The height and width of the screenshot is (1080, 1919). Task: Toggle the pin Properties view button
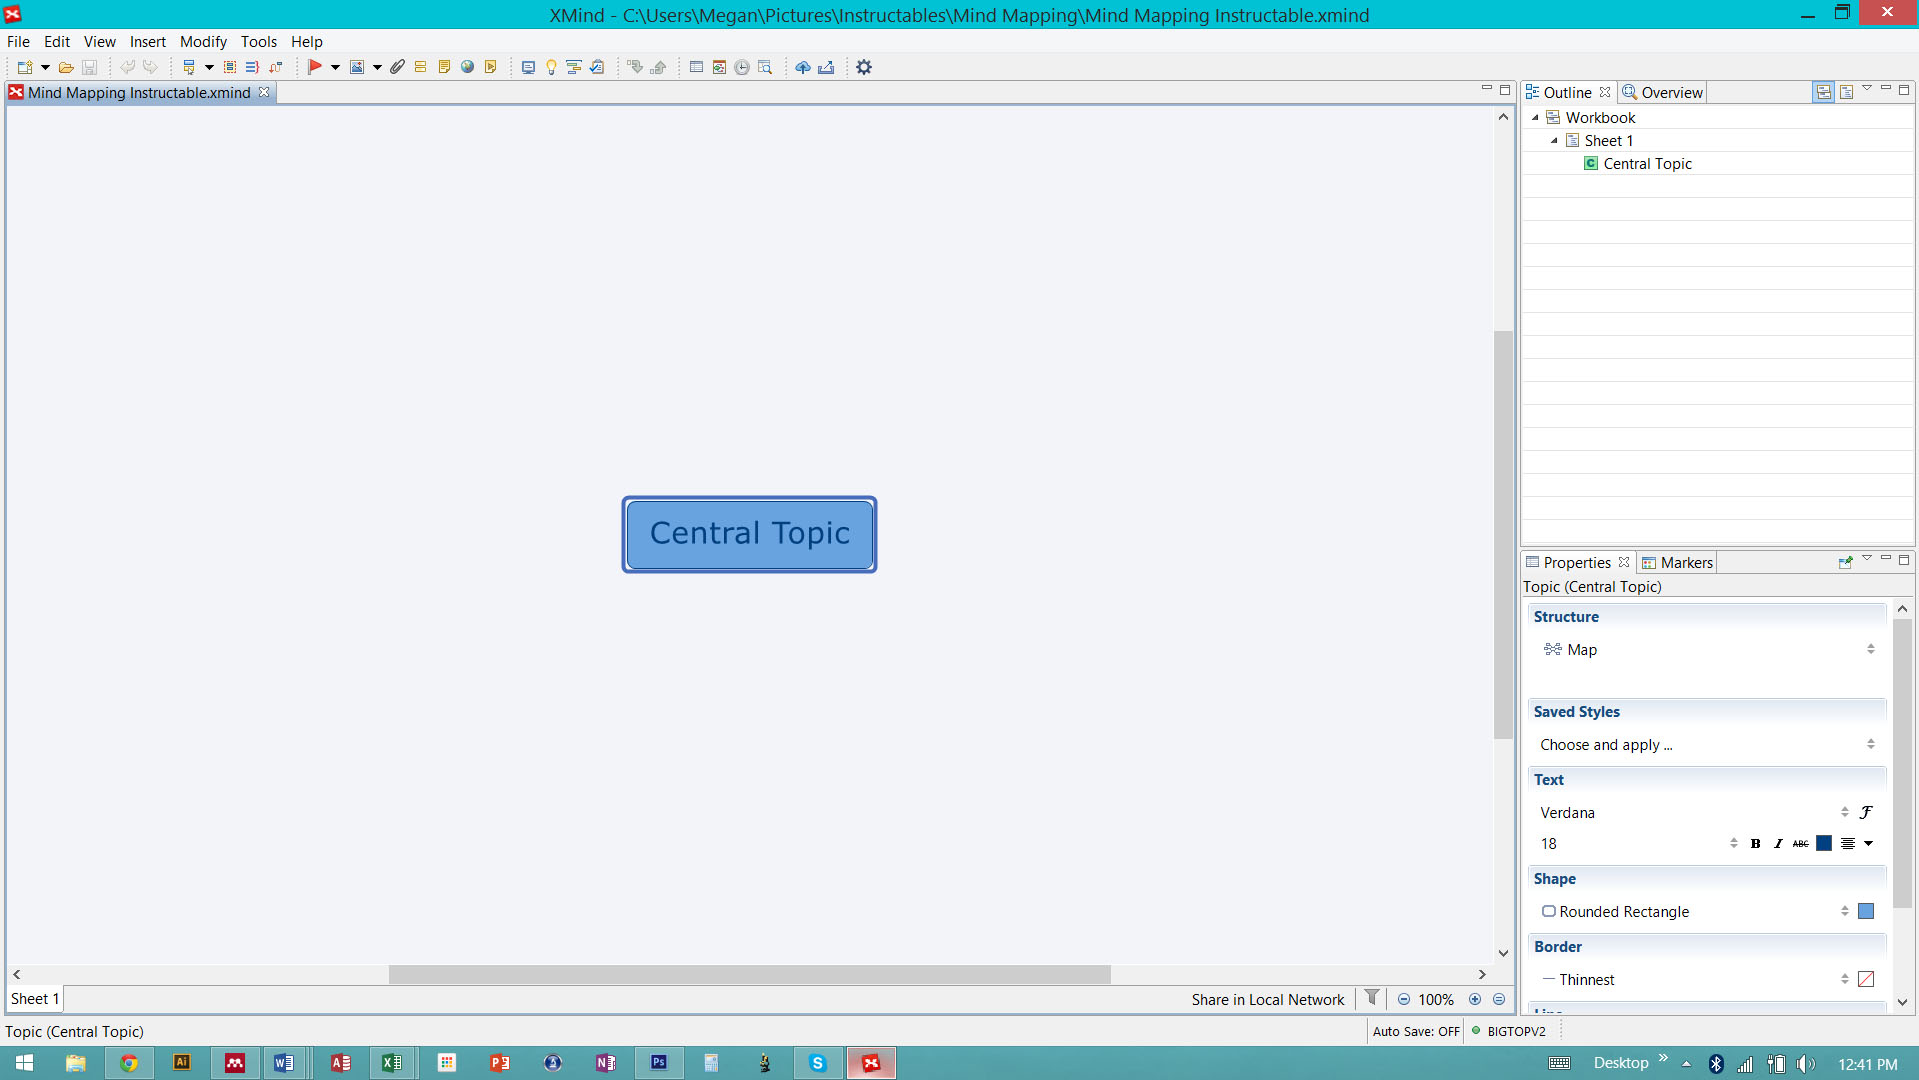[x=1845, y=562]
